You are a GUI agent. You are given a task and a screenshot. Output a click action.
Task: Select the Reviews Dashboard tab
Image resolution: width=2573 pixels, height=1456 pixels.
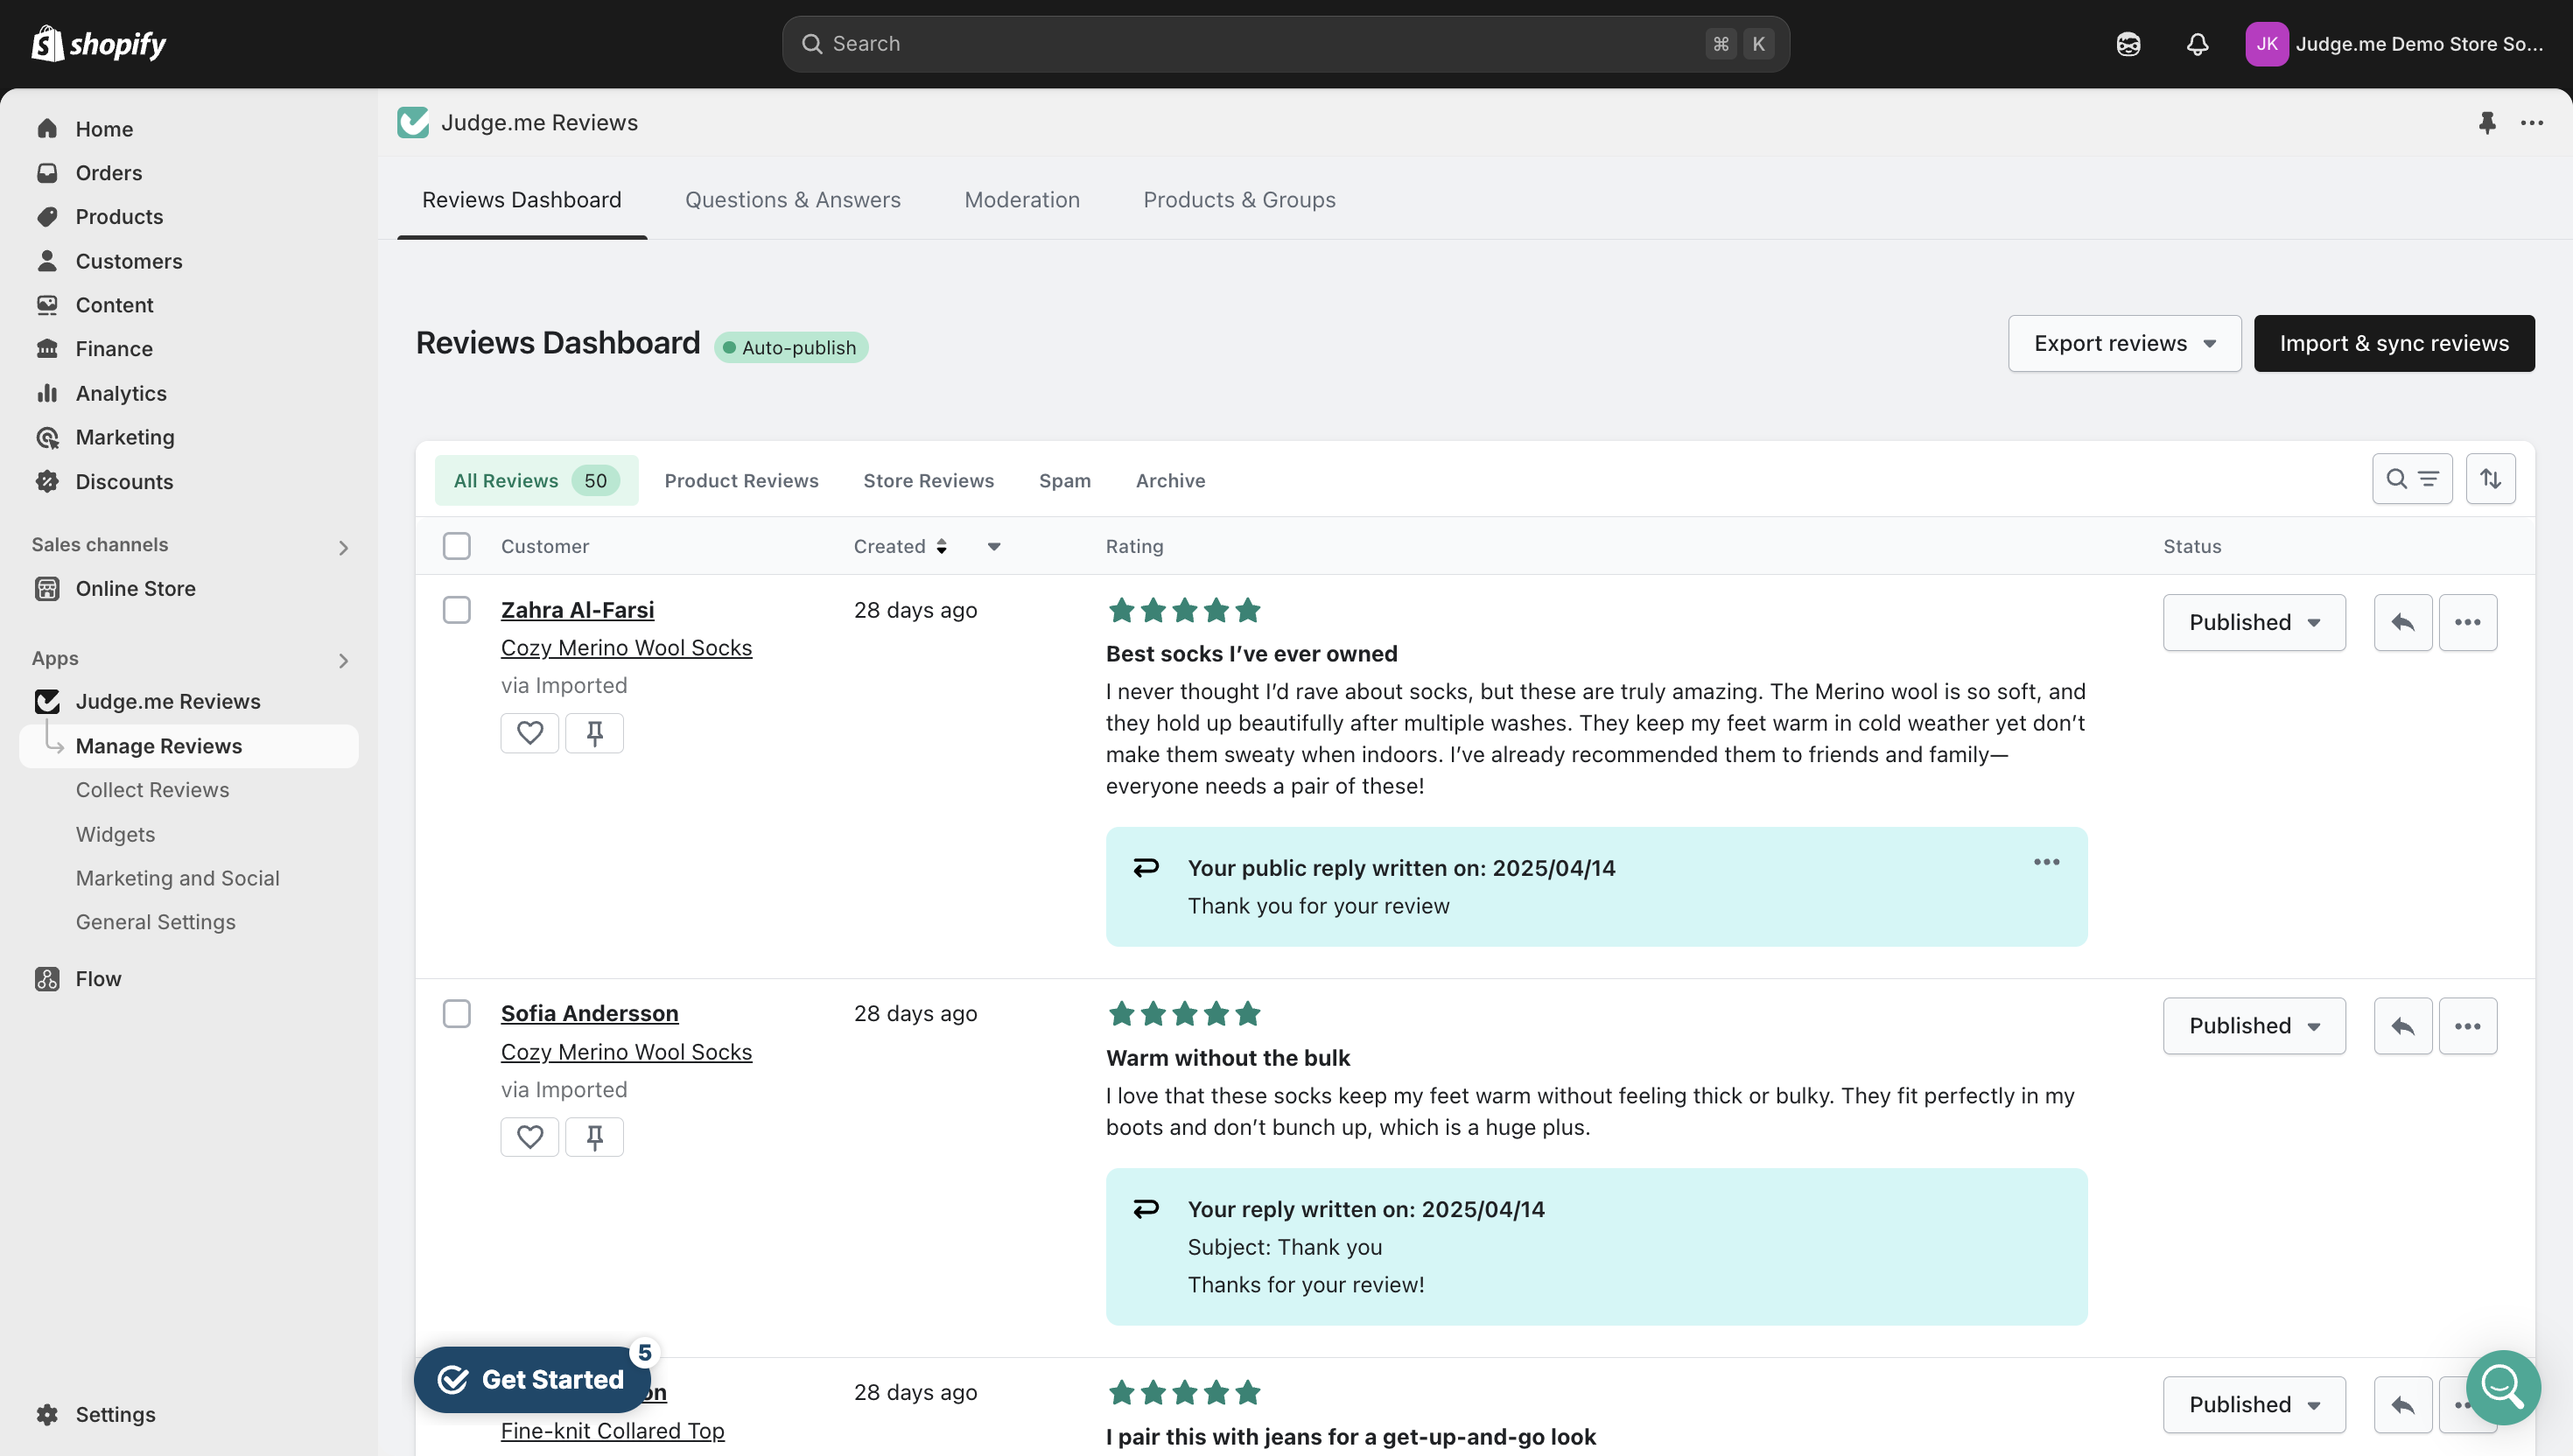tap(522, 200)
